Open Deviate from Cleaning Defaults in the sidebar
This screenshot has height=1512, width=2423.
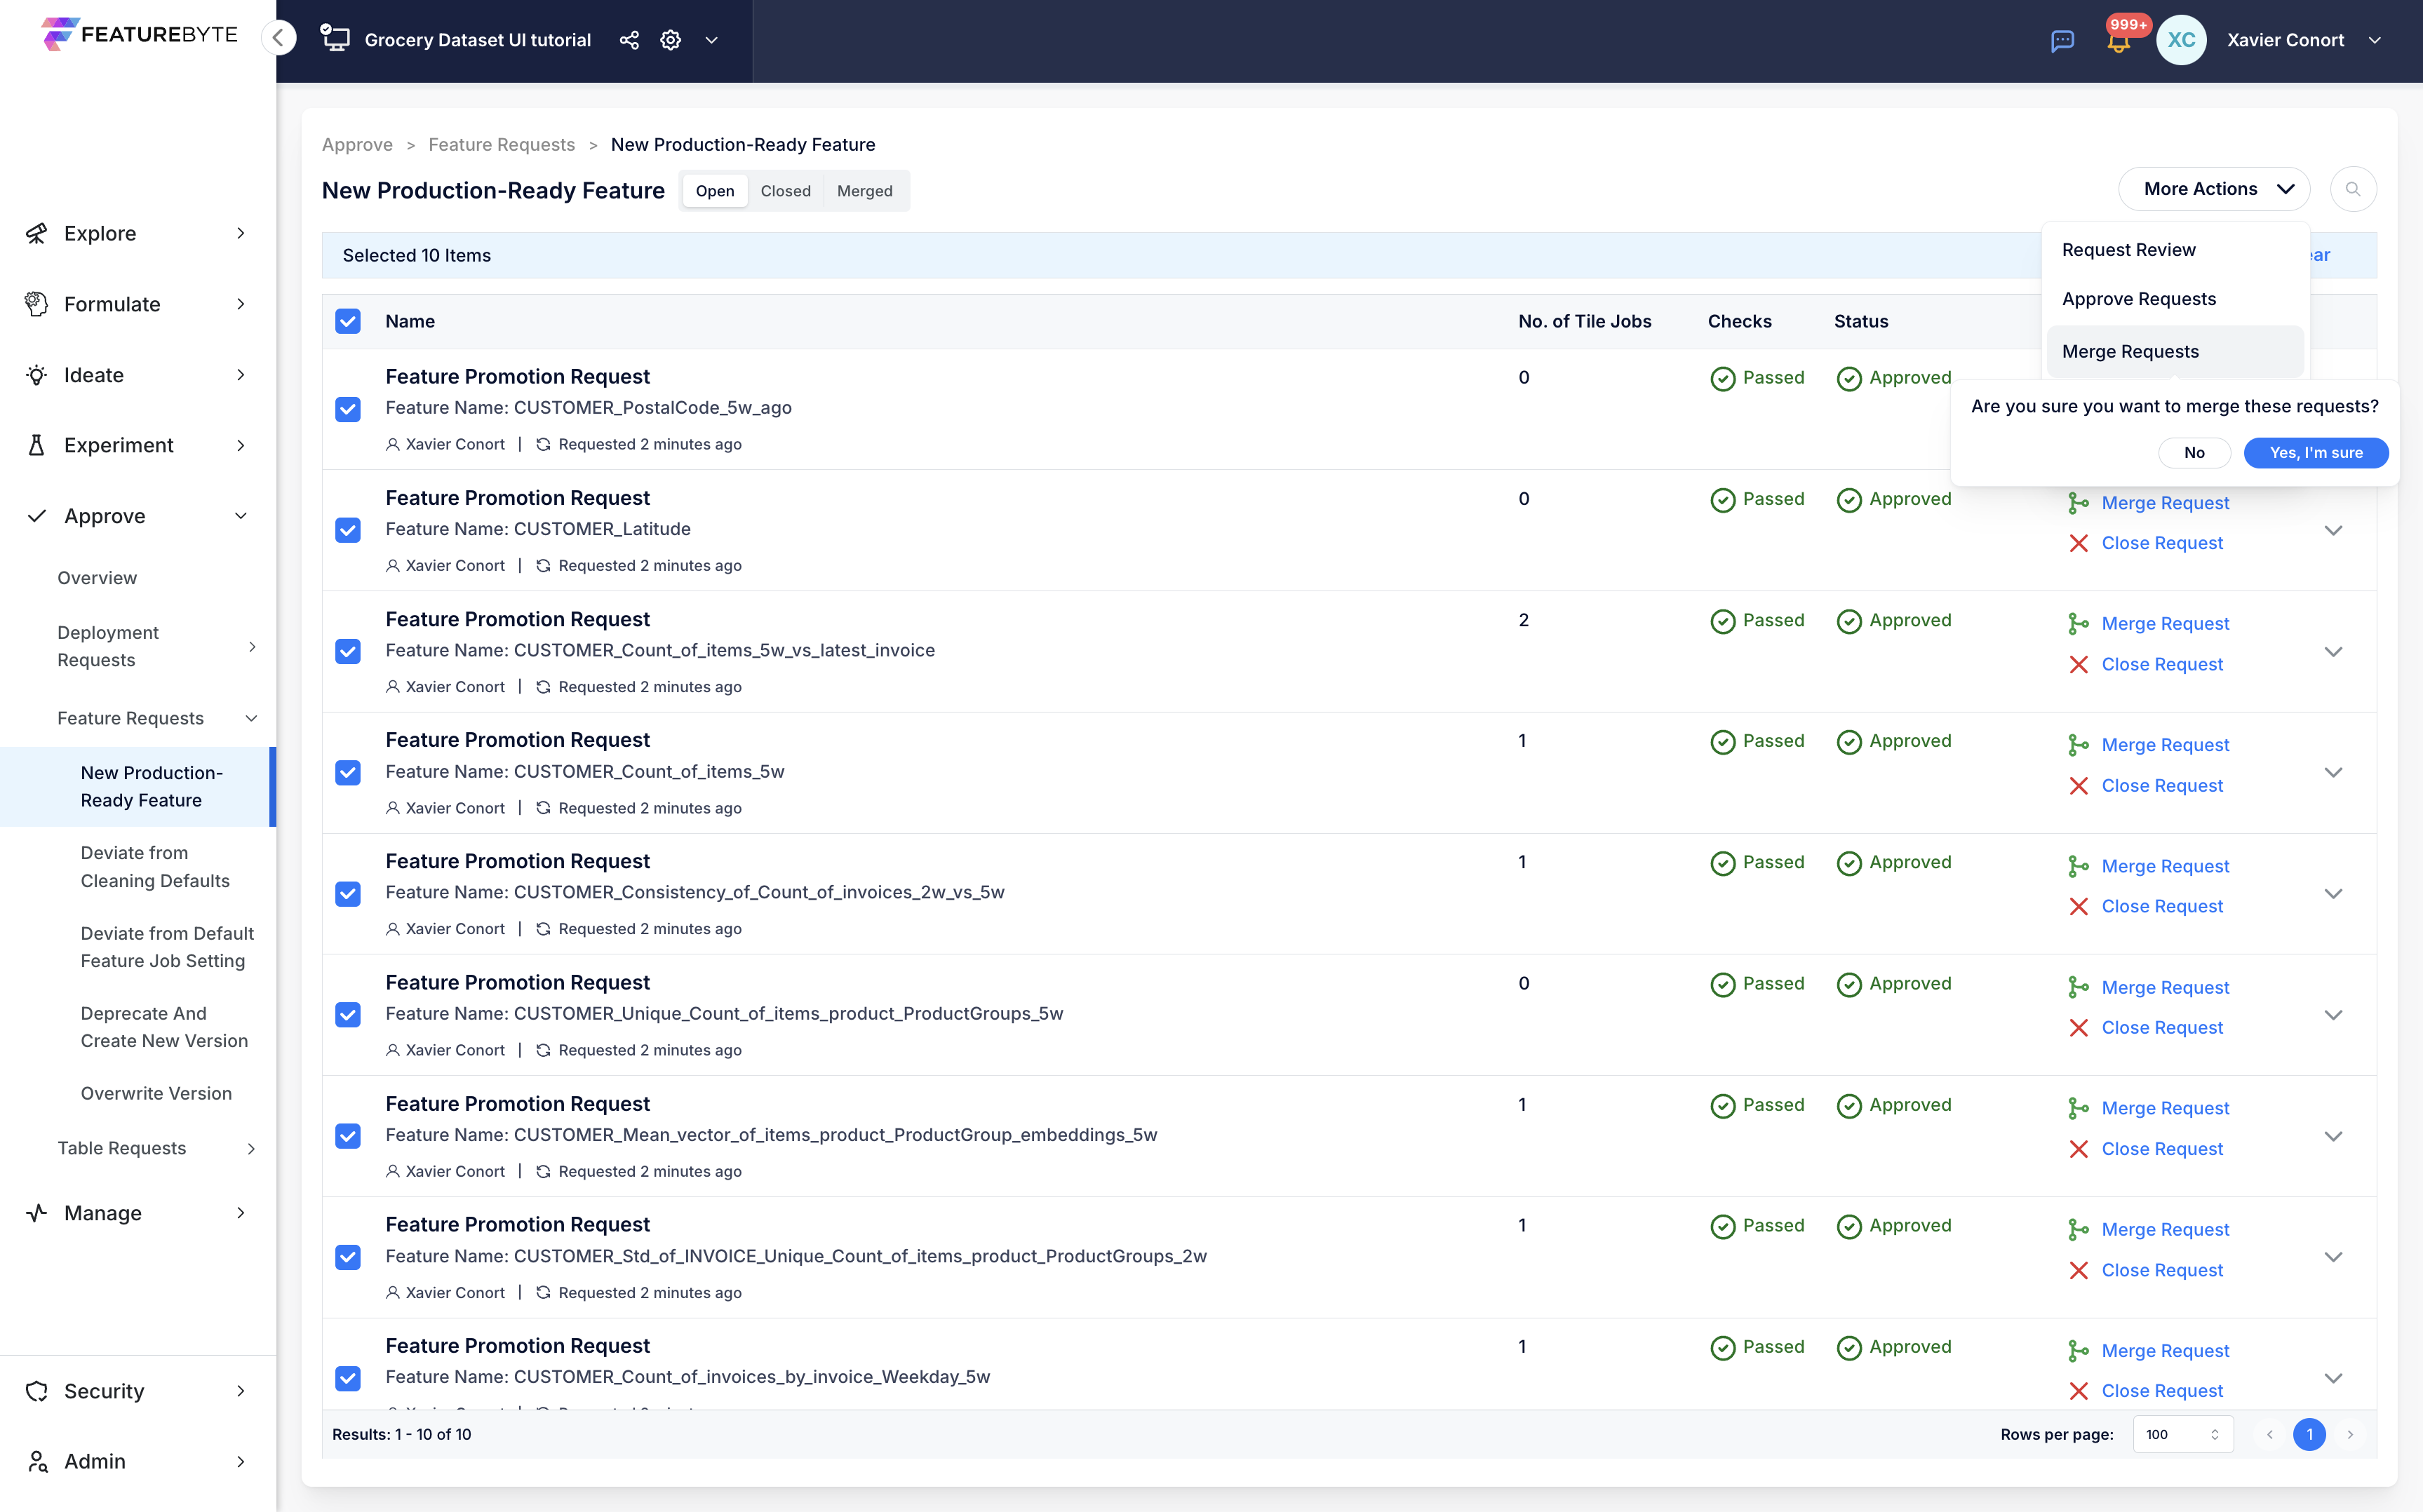point(155,867)
